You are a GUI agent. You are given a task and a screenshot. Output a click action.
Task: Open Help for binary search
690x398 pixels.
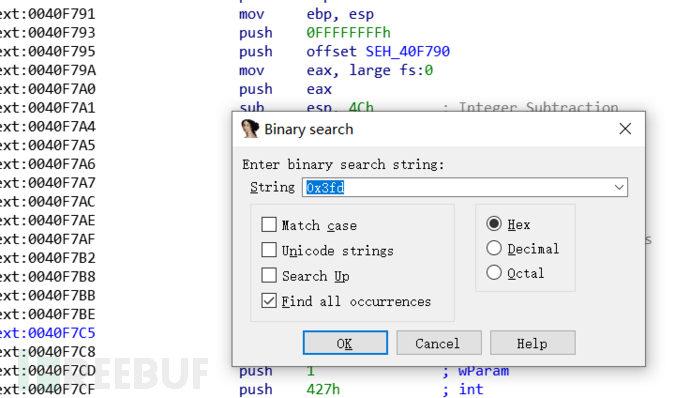tap(532, 343)
